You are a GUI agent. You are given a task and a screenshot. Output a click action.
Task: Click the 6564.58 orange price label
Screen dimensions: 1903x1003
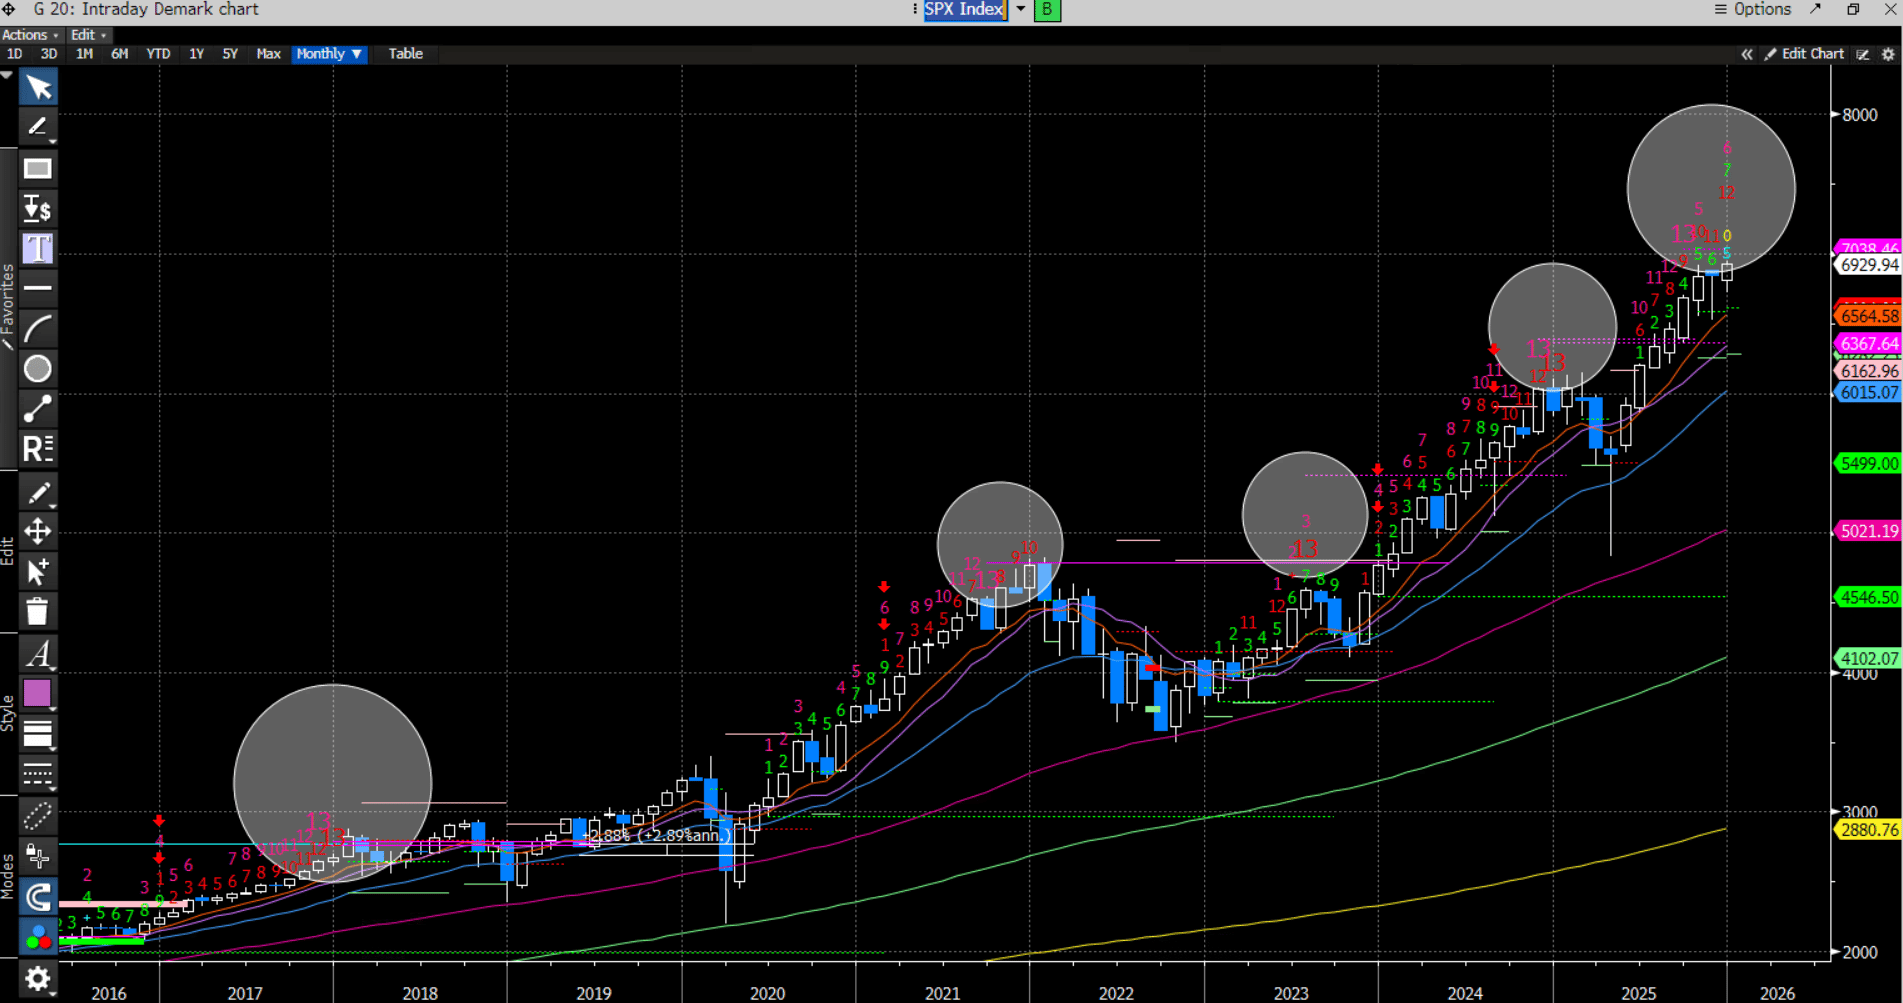(x=1868, y=316)
